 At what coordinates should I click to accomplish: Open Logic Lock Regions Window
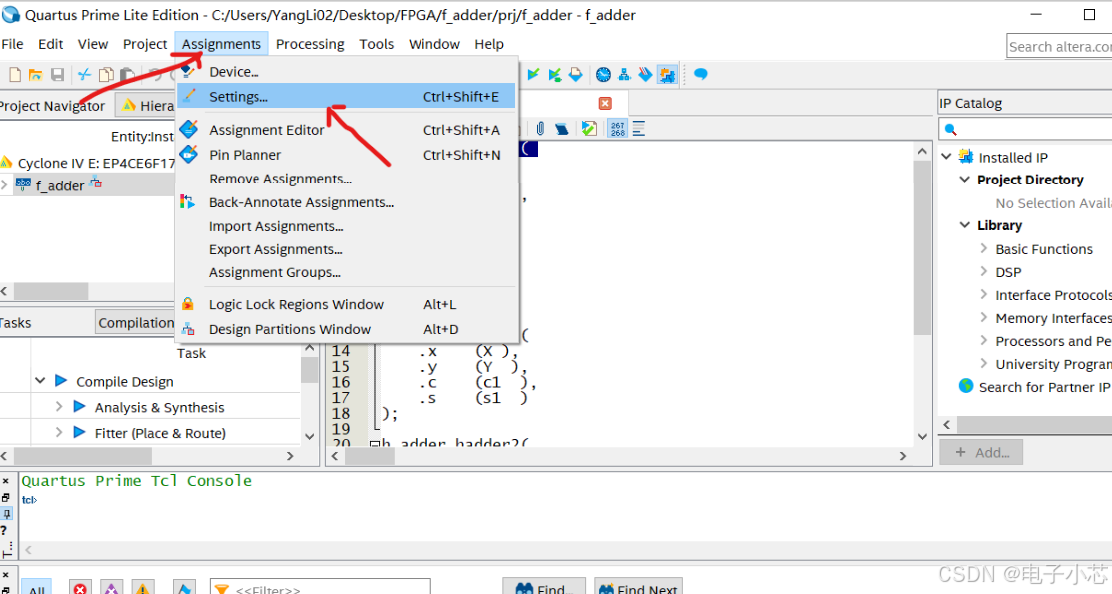coord(347,304)
